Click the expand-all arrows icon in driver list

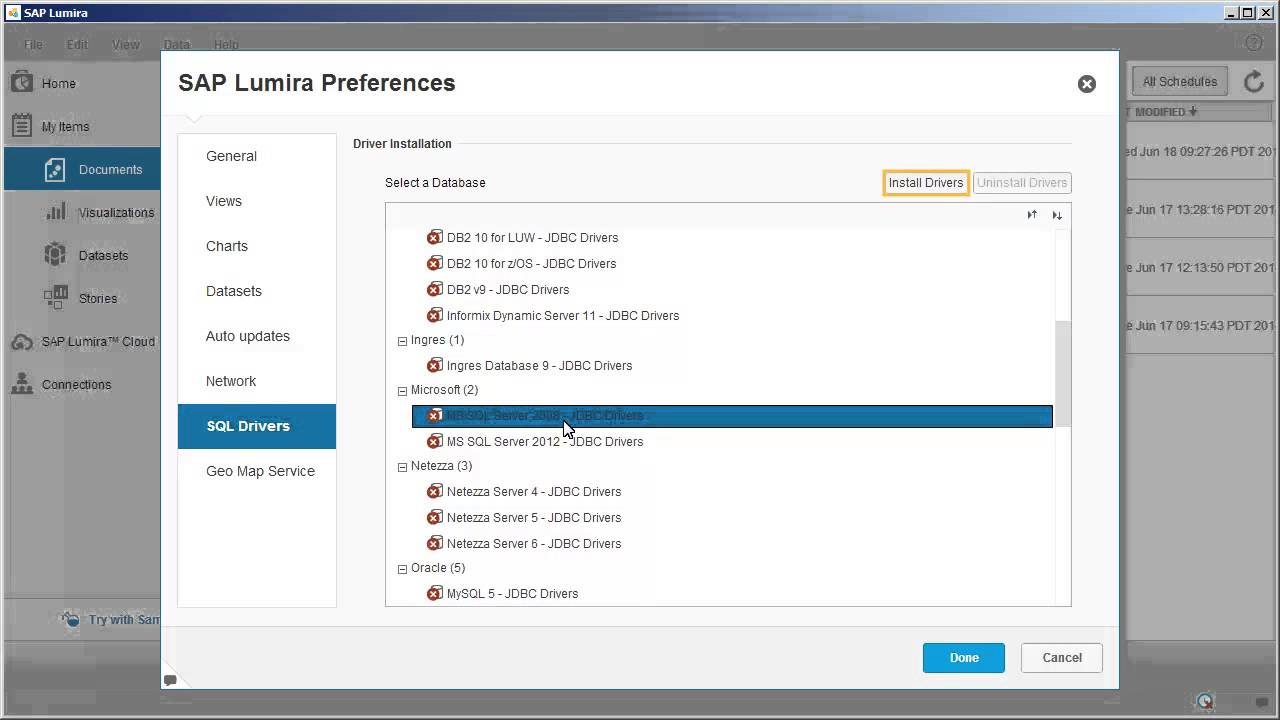click(1032, 215)
